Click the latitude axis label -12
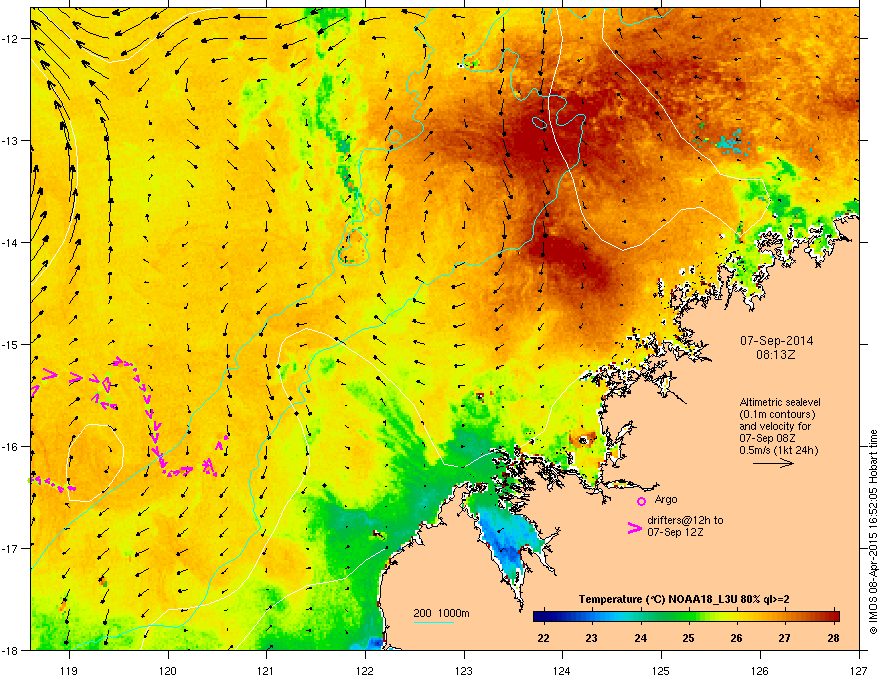Image resolution: width=880 pixels, height=680 pixels. point(11,39)
